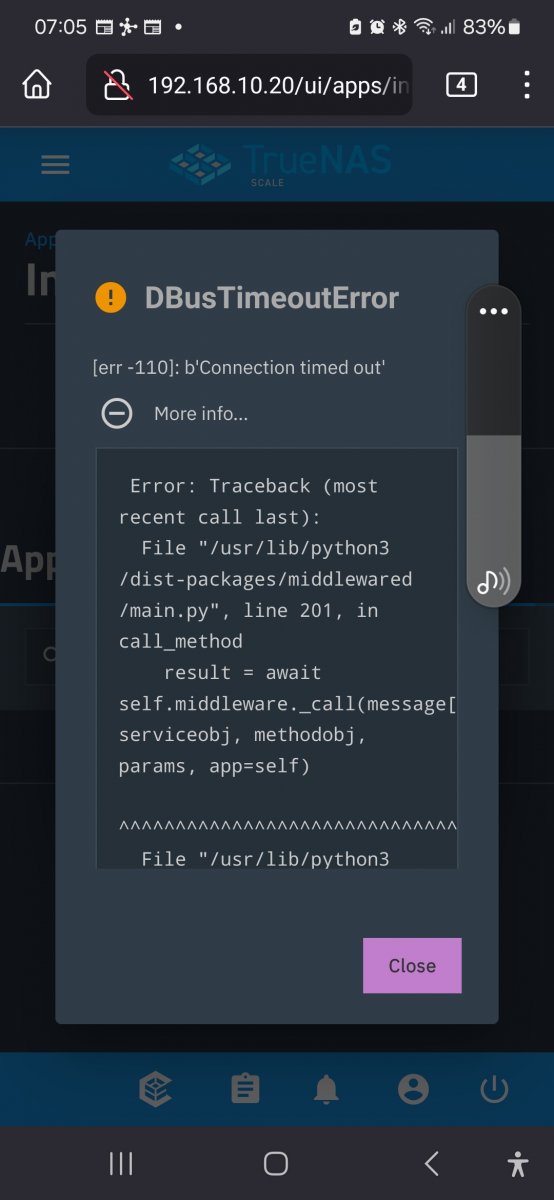Click the iXsystems cube icon in footer
The image size is (554, 1200).
156,1089
